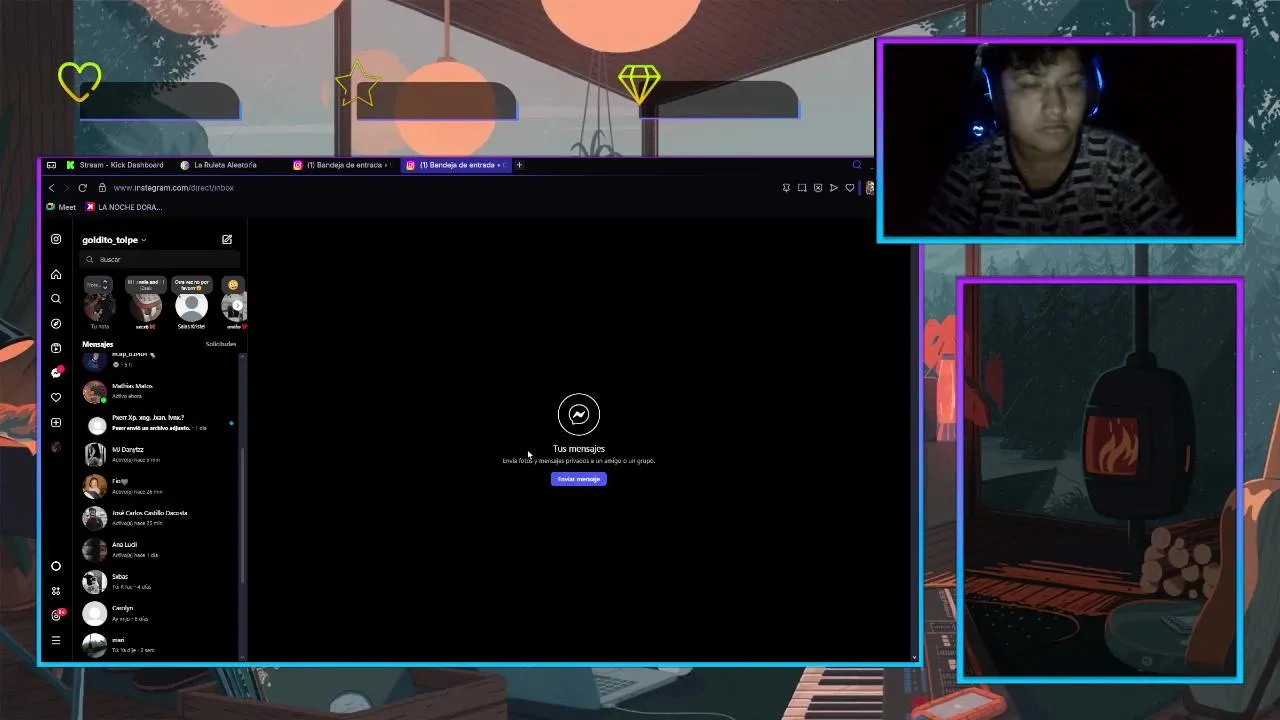
Task: Open Explore using the compass icon
Action: click(56, 324)
